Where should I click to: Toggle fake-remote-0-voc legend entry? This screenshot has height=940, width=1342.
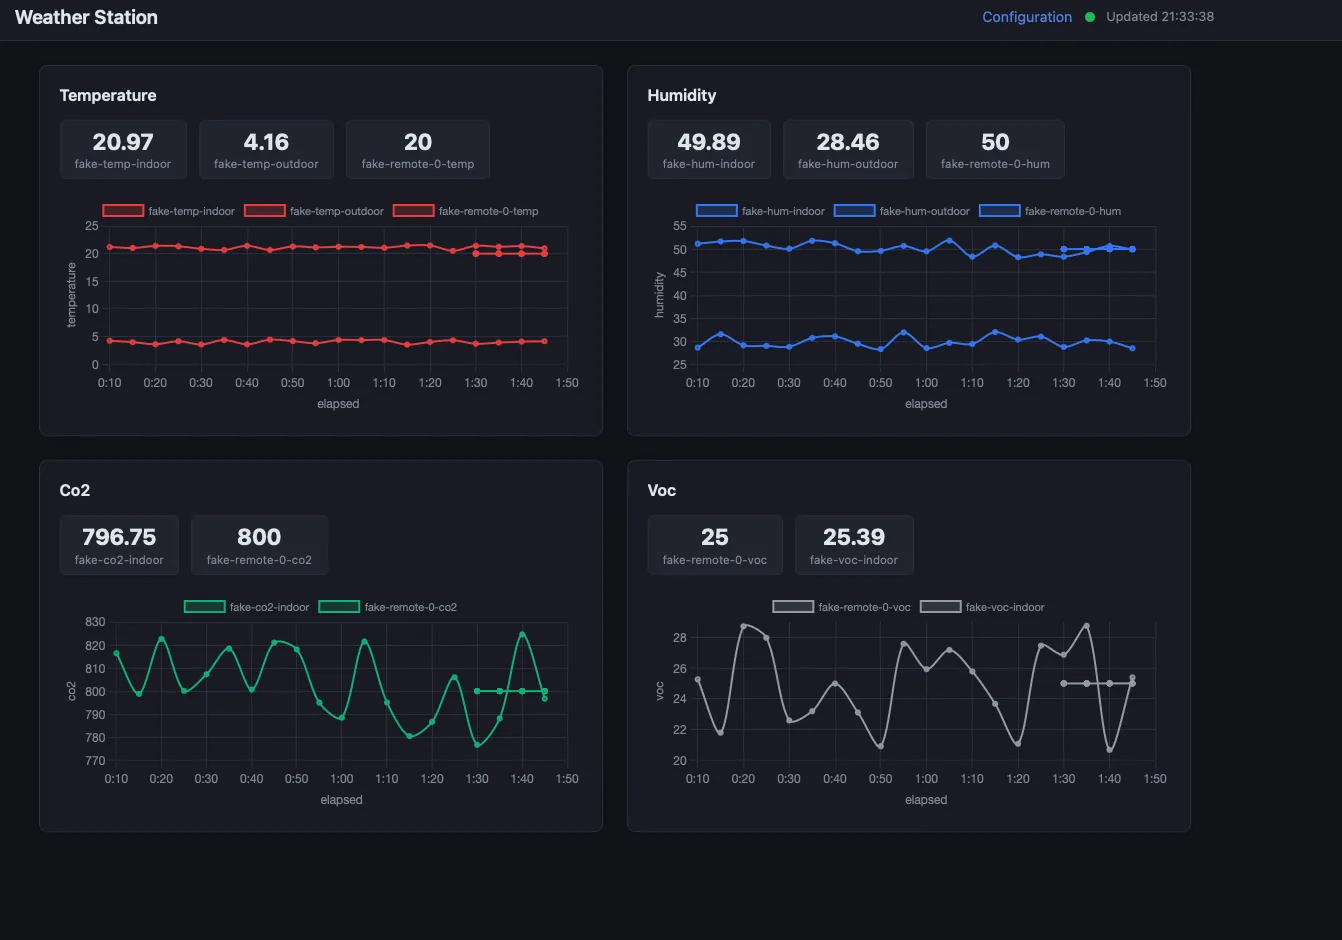pos(842,607)
